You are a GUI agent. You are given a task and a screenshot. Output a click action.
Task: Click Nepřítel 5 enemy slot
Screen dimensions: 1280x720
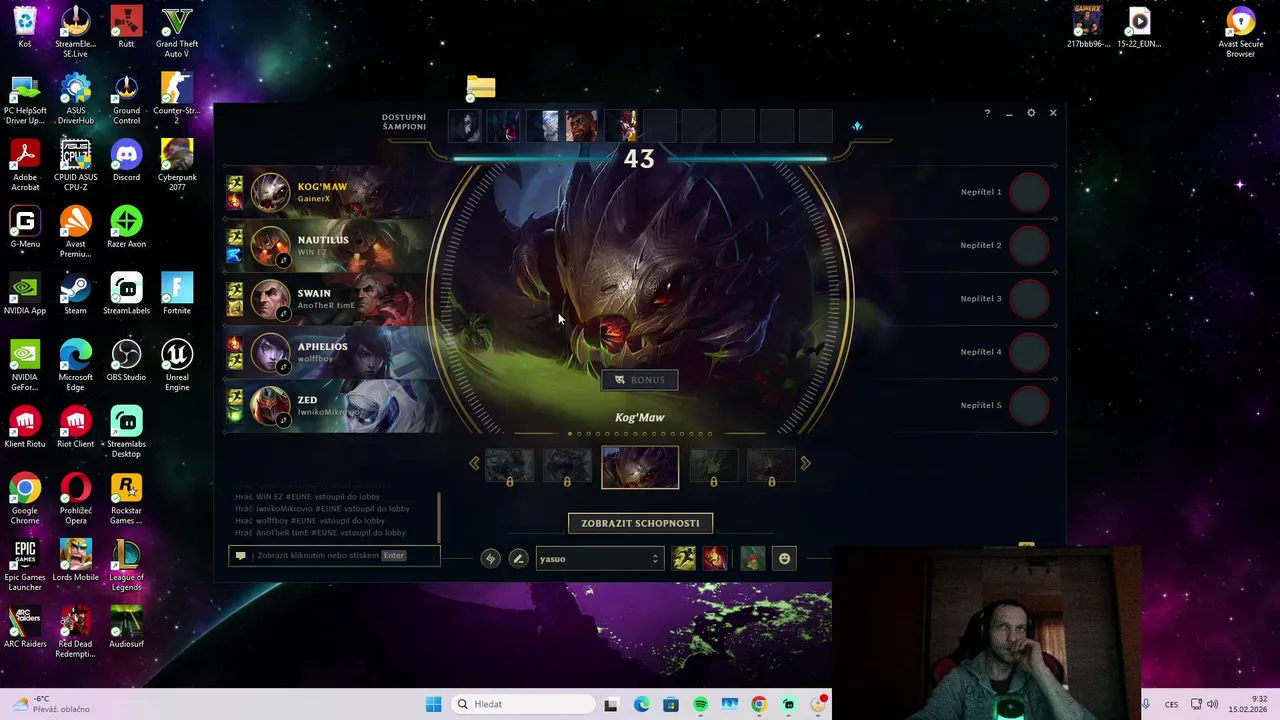[1005, 405]
